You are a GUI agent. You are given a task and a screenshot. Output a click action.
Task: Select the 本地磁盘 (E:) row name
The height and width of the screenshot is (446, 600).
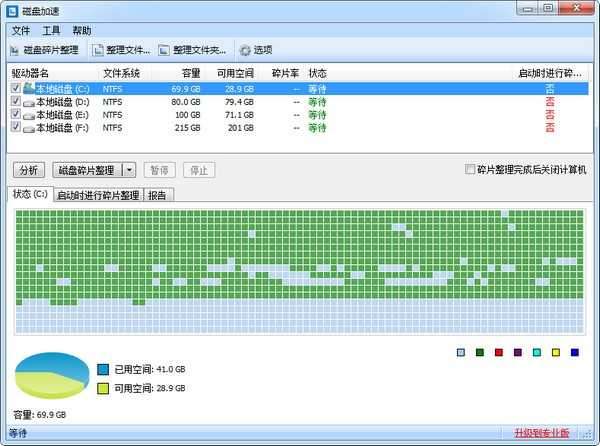point(63,115)
